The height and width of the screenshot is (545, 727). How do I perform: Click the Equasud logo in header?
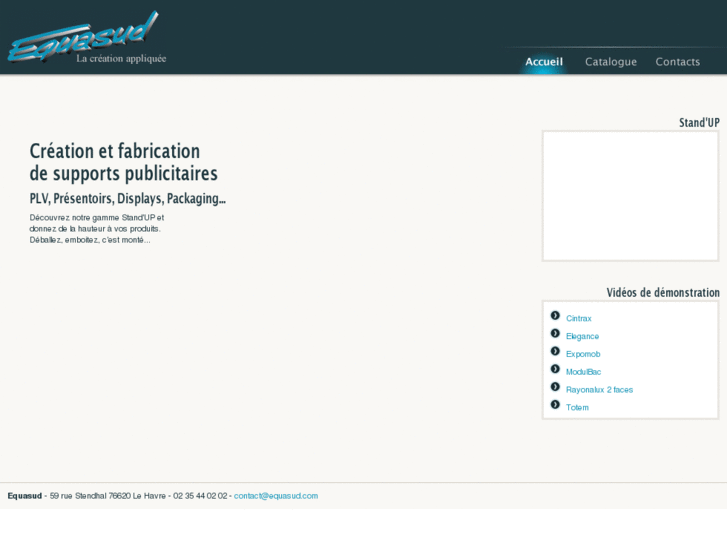pyautogui.click(x=83, y=37)
